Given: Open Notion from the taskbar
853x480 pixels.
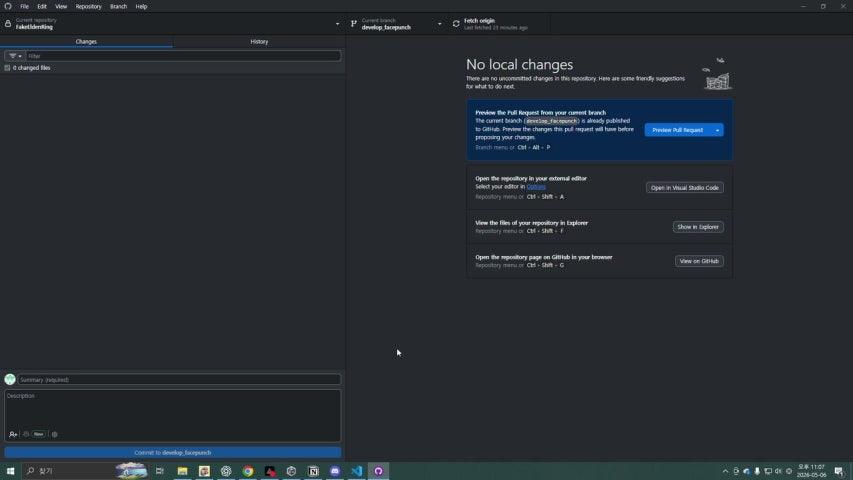Looking at the screenshot, I should [313, 471].
